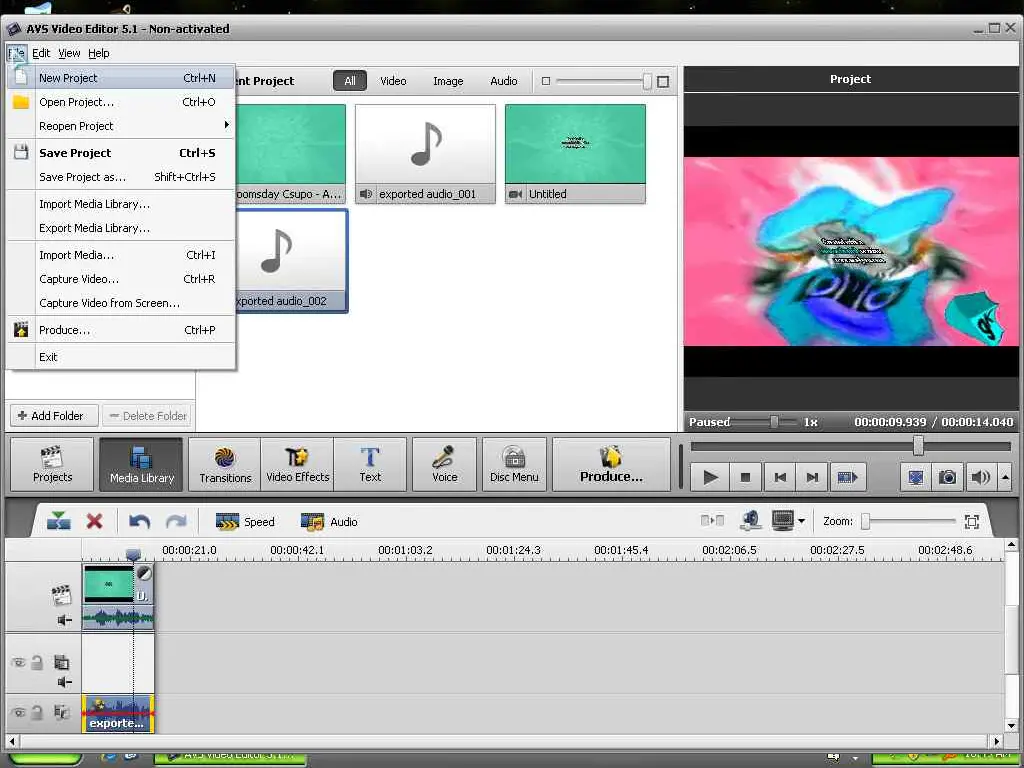
Task: Filter media library by Video
Action: 393,81
